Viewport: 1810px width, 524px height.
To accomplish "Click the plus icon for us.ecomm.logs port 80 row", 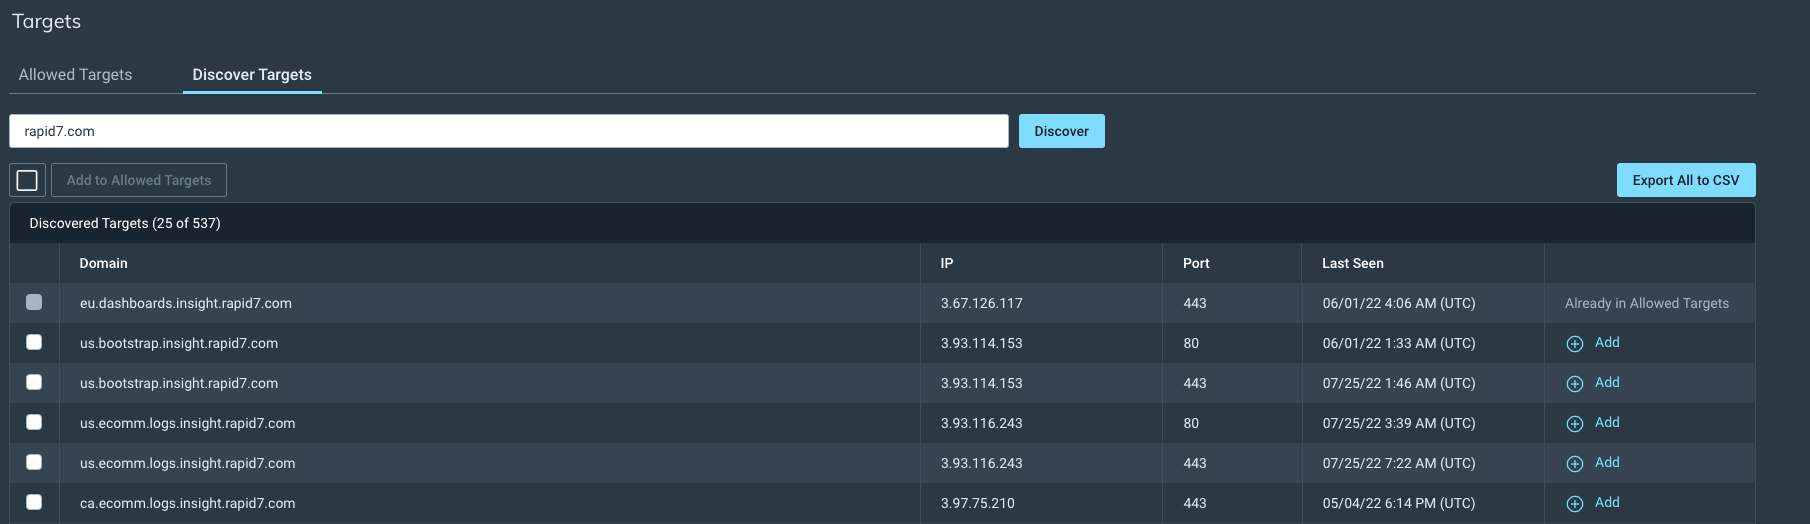I will click(1574, 424).
